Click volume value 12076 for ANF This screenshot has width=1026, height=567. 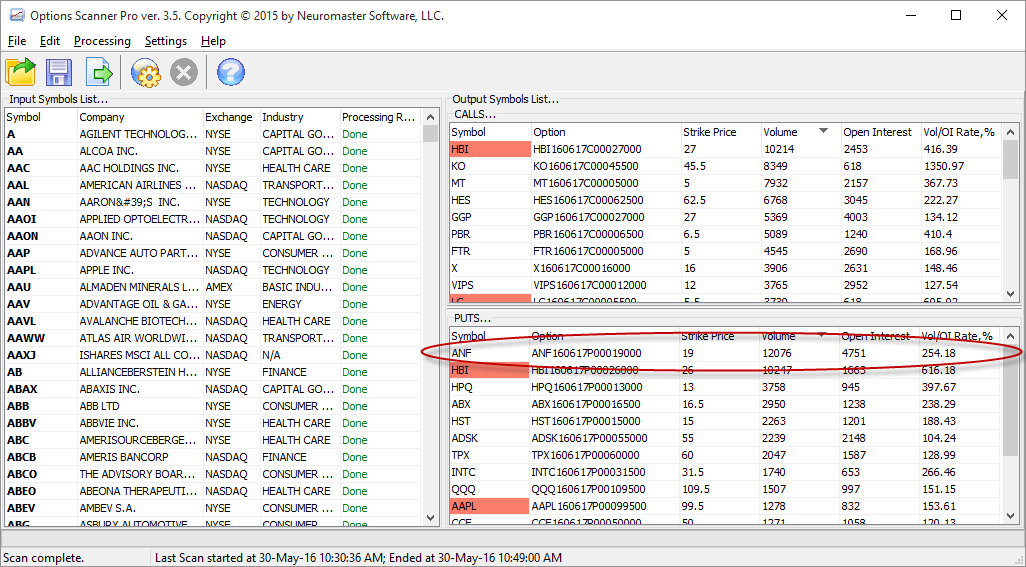coord(777,353)
